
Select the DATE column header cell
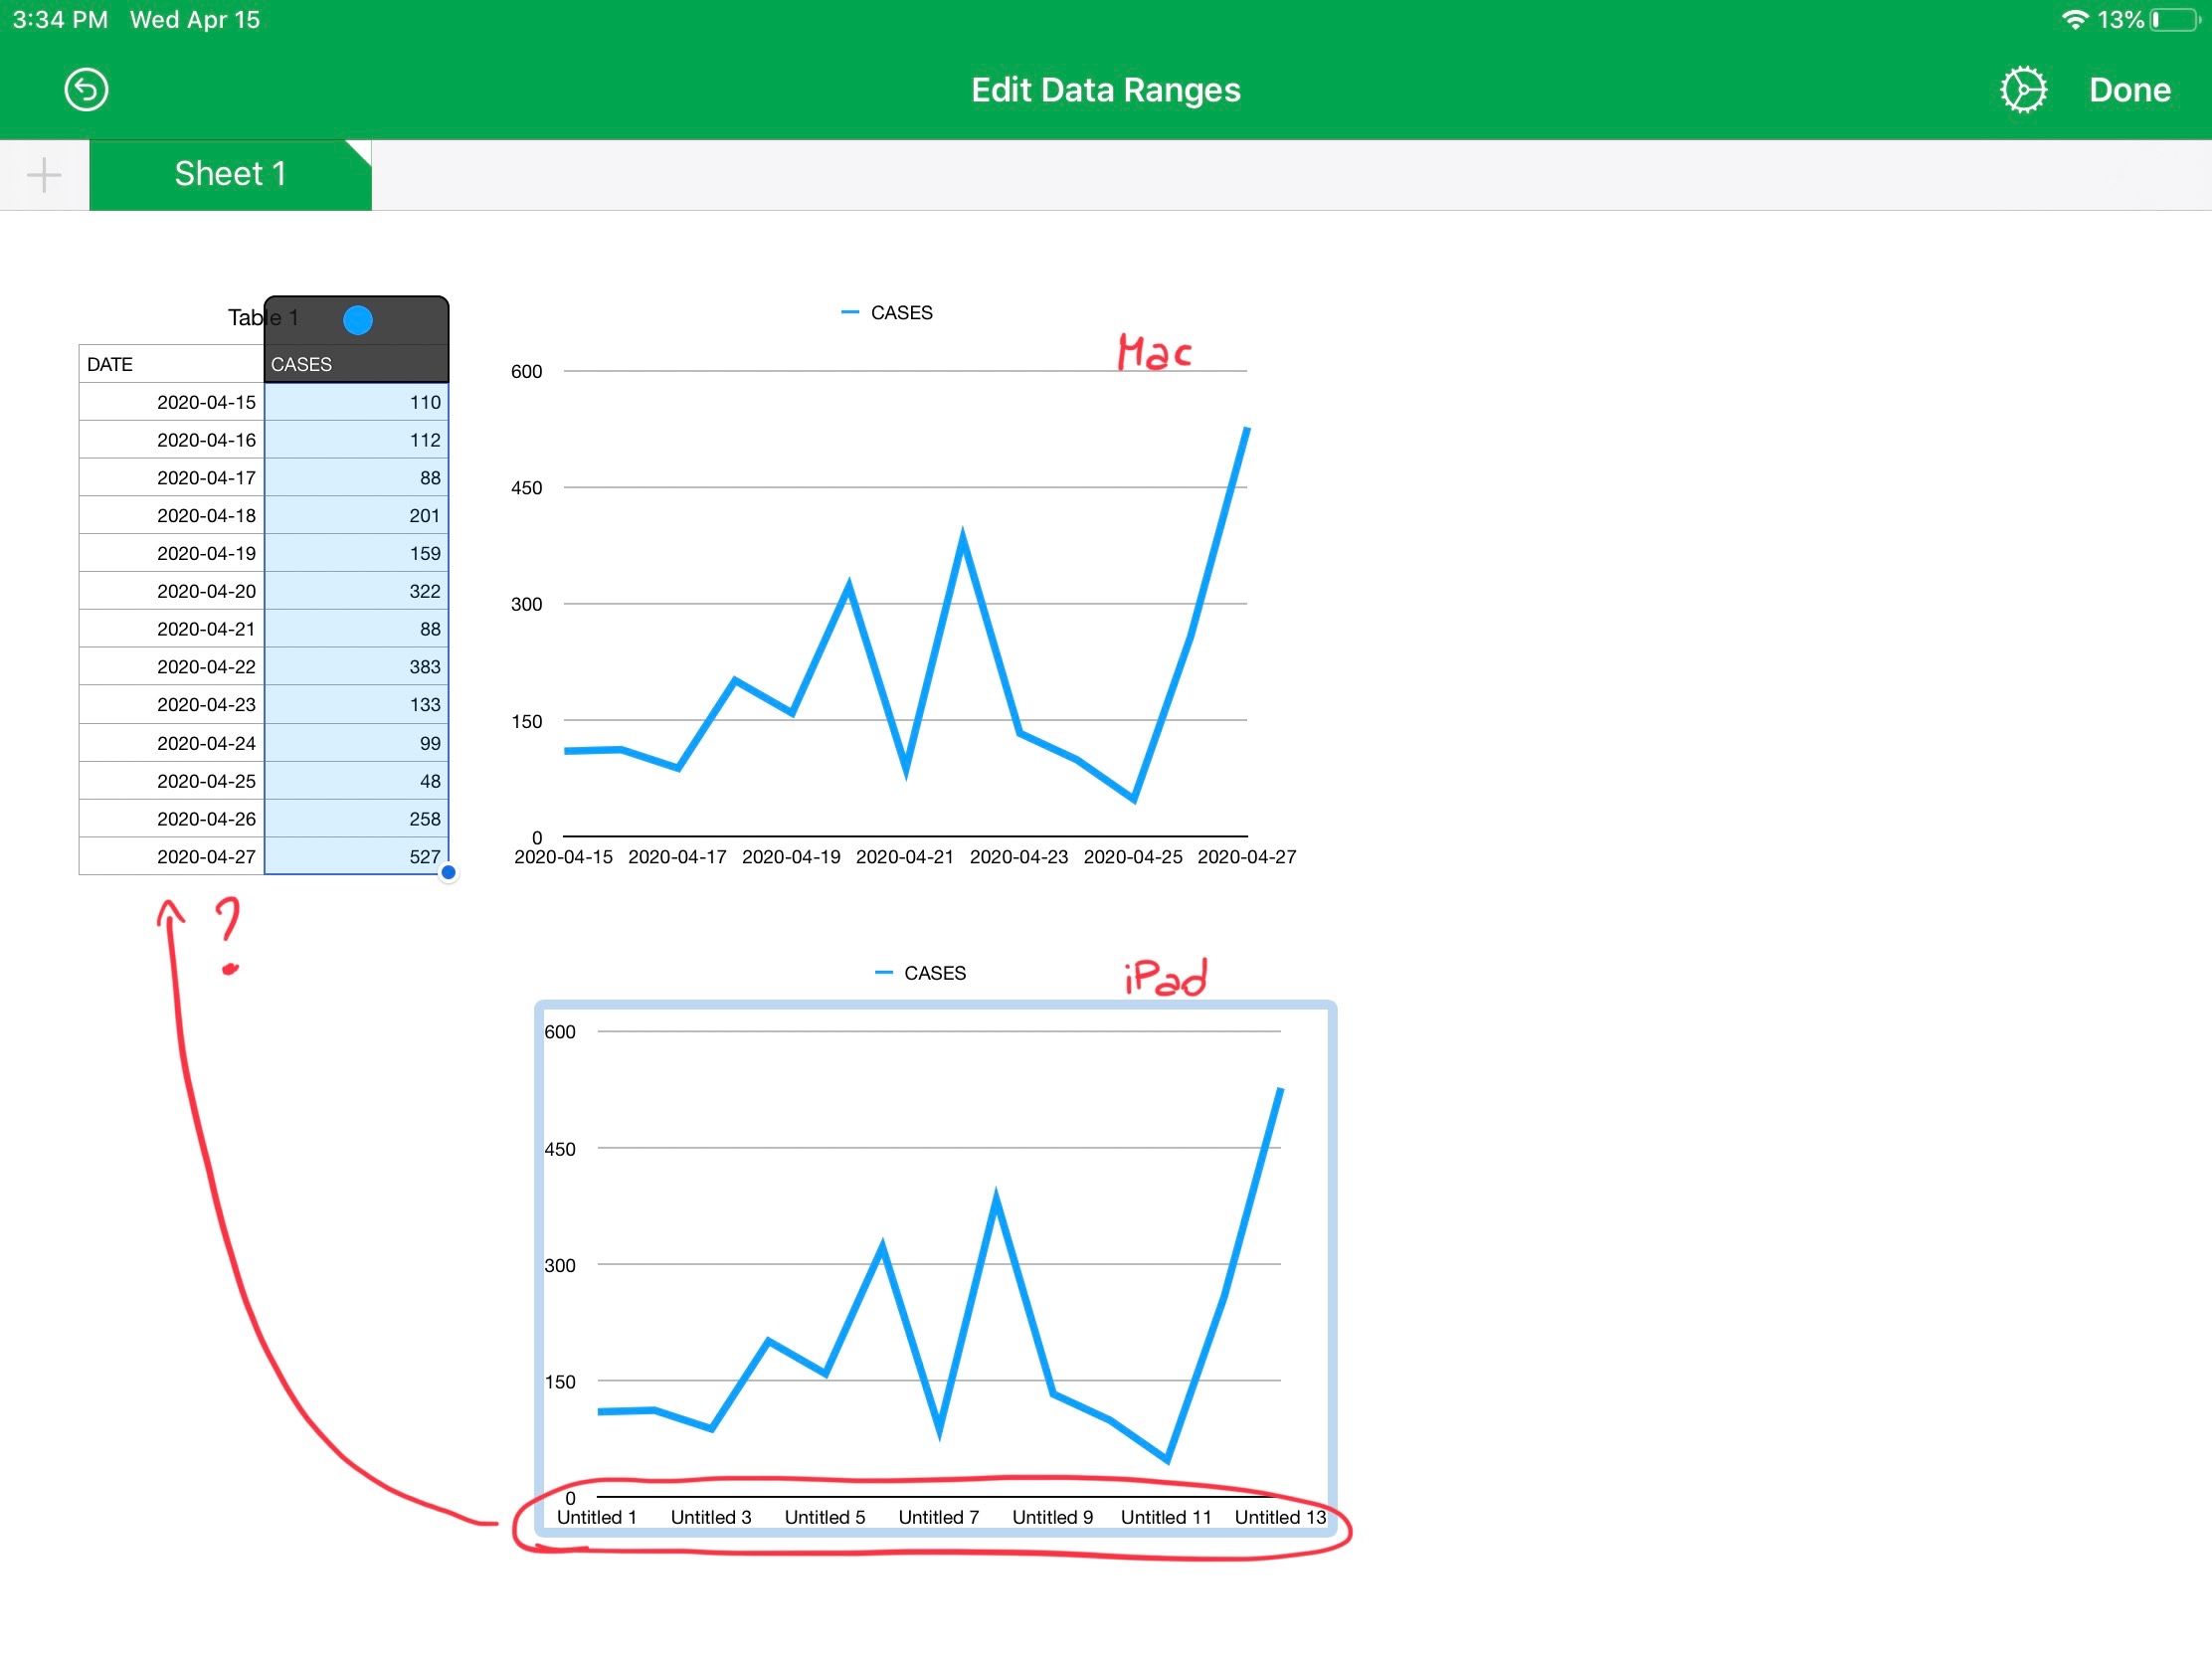click(x=171, y=364)
